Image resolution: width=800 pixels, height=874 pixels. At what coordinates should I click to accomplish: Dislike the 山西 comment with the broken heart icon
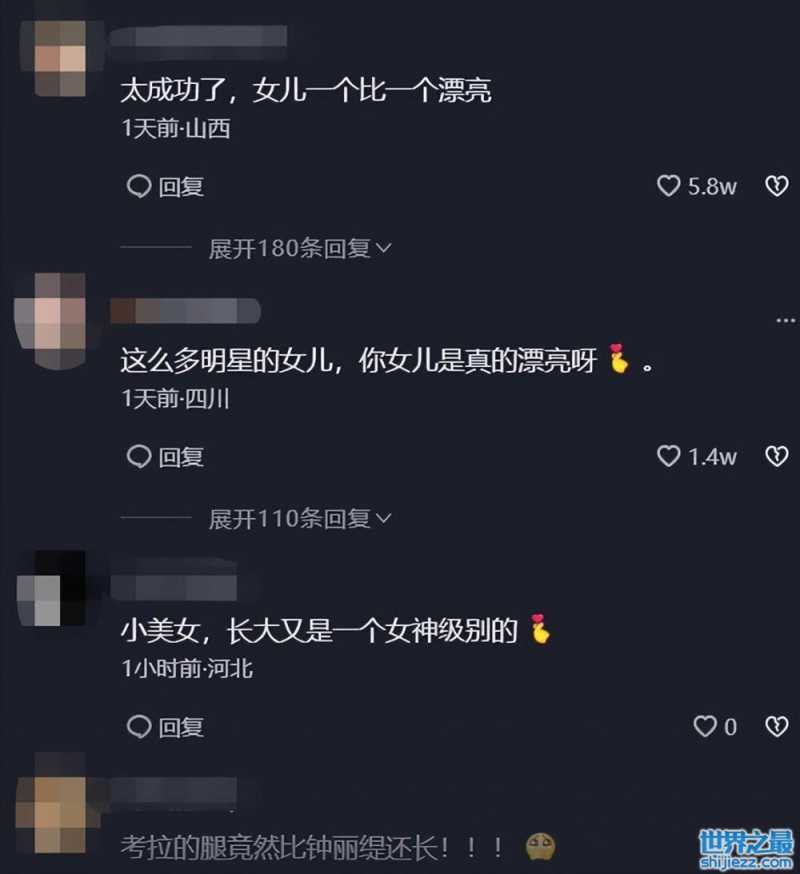777,186
